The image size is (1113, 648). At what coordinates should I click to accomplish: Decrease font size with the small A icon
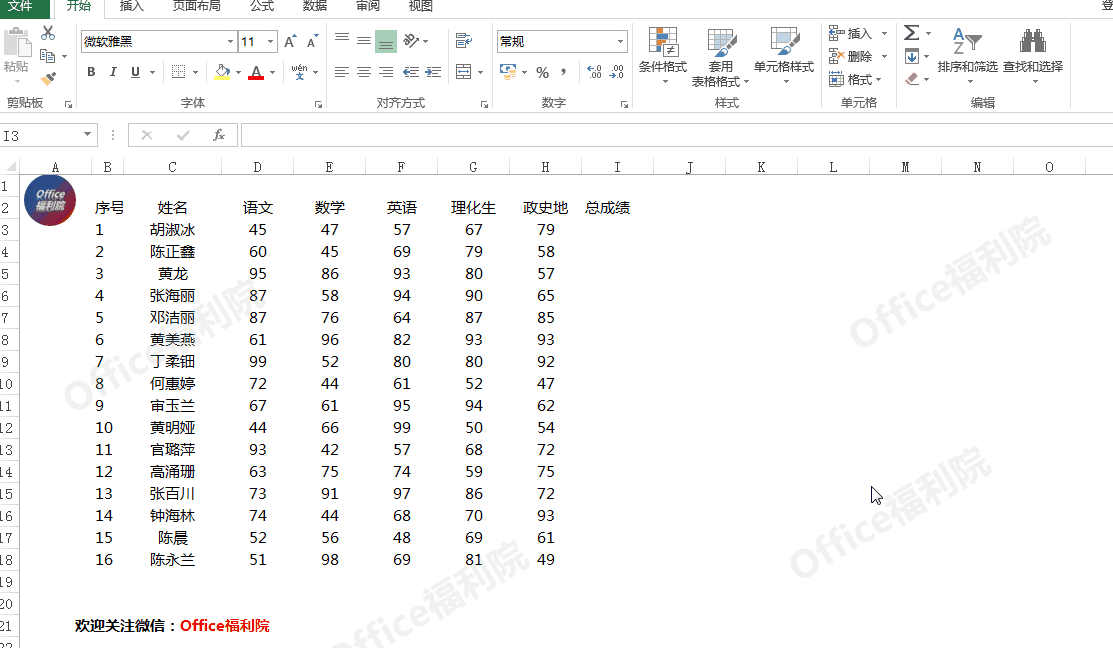(x=312, y=41)
